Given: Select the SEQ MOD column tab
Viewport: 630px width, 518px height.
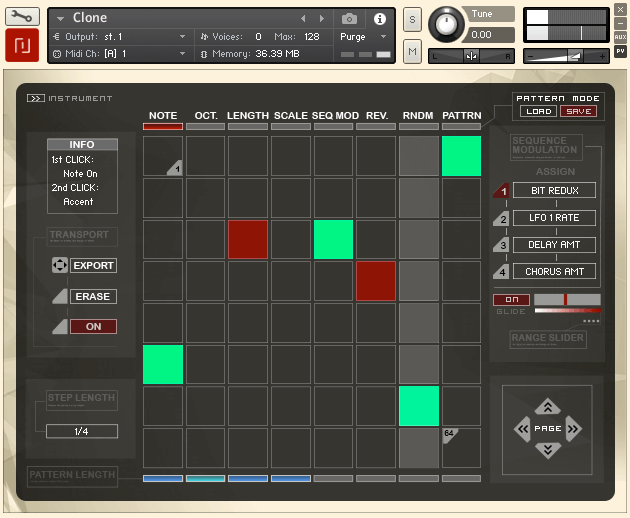Looking at the screenshot, I should click(334, 116).
